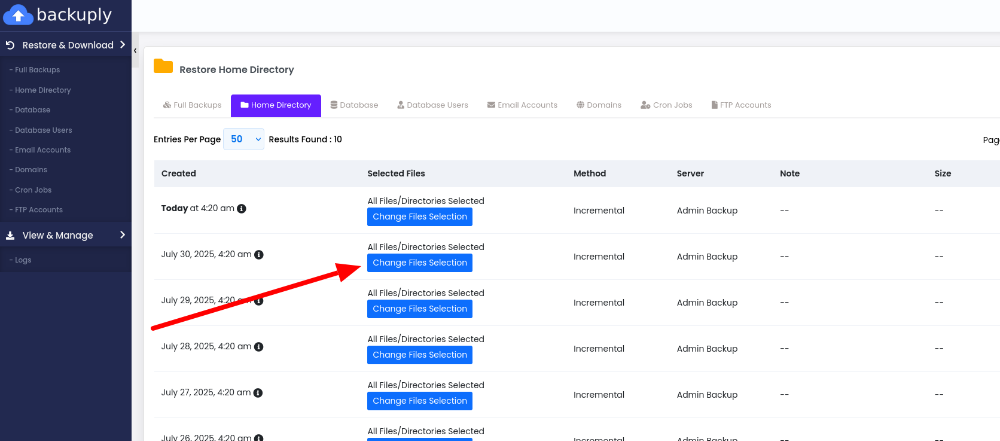Click Change Files Selection for July 30 backup
The image size is (1000, 441).
tap(420, 263)
